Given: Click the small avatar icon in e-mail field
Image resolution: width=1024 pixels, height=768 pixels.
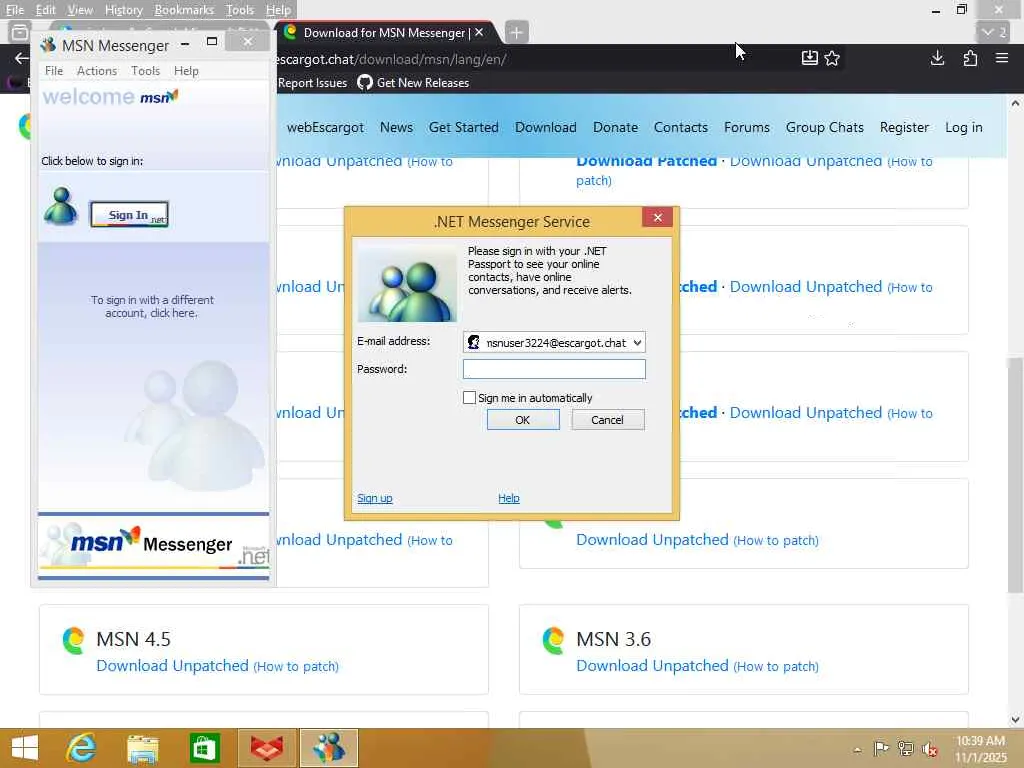Looking at the screenshot, I should point(473,343).
